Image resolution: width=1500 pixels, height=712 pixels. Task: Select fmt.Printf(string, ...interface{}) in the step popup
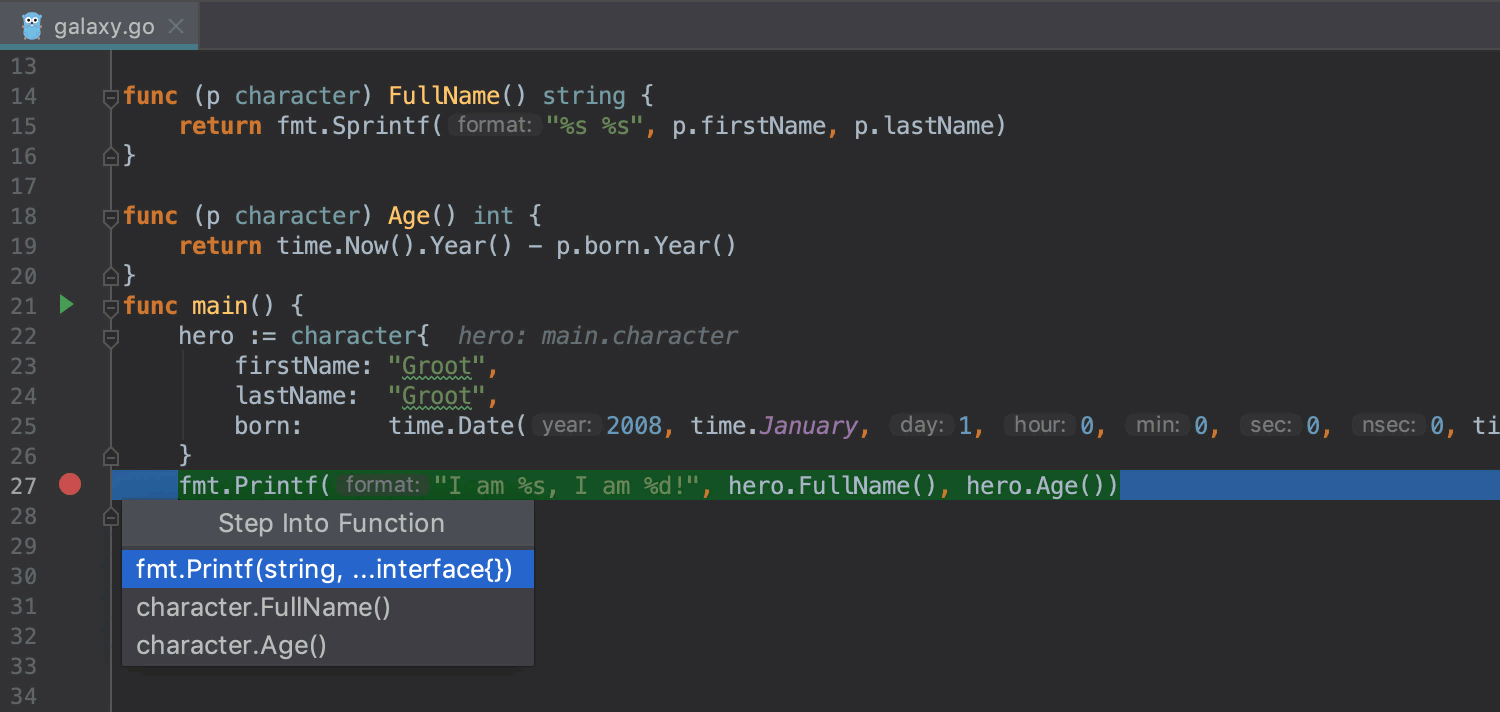[324, 569]
